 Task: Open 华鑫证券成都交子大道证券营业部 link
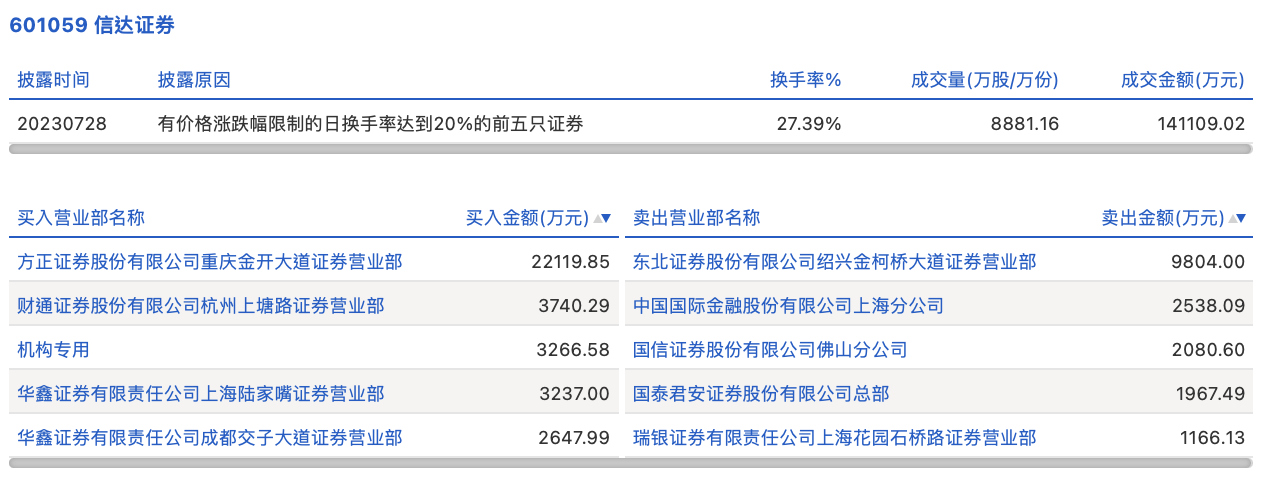click(x=210, y=438)
